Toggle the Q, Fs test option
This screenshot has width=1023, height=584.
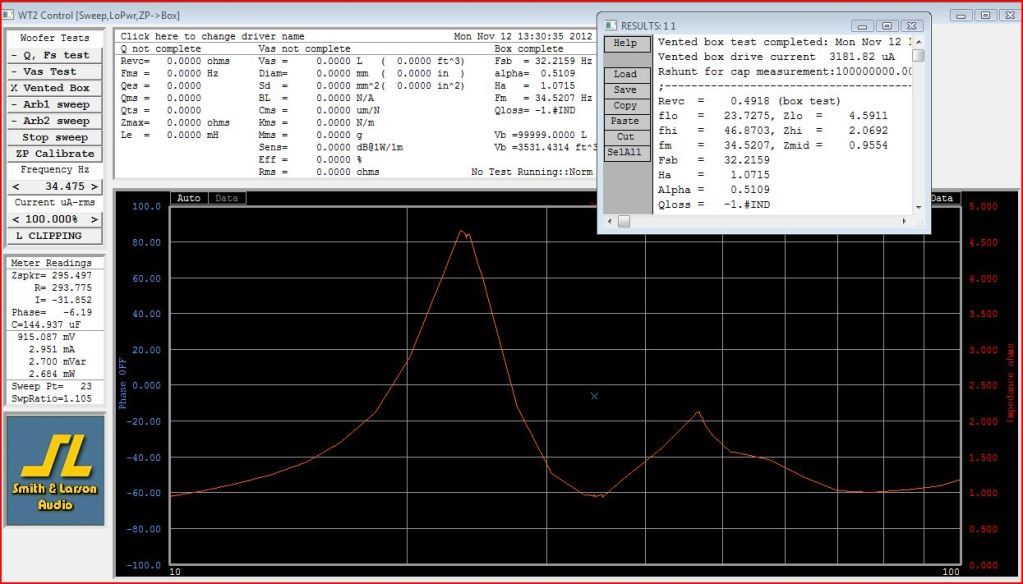click(54, 55)
